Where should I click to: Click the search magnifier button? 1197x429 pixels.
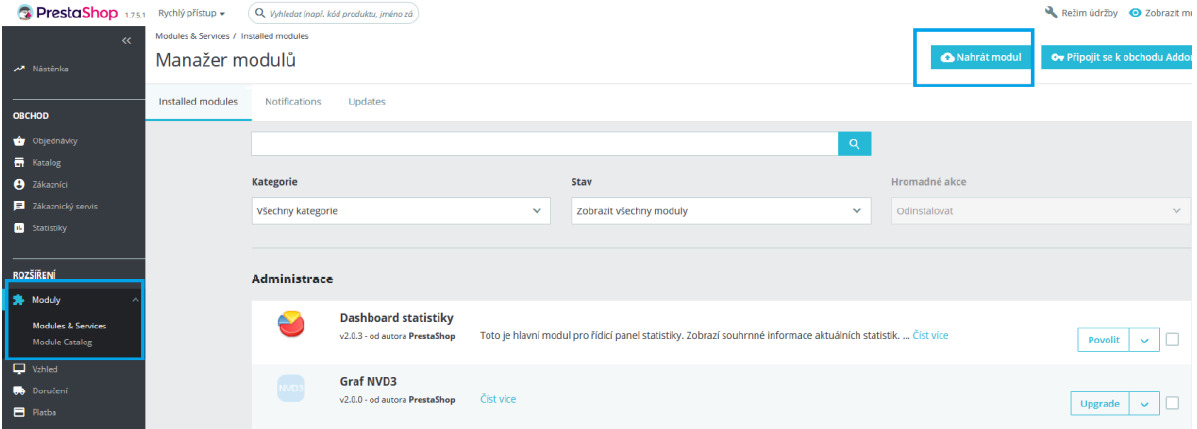pos(854,144)
